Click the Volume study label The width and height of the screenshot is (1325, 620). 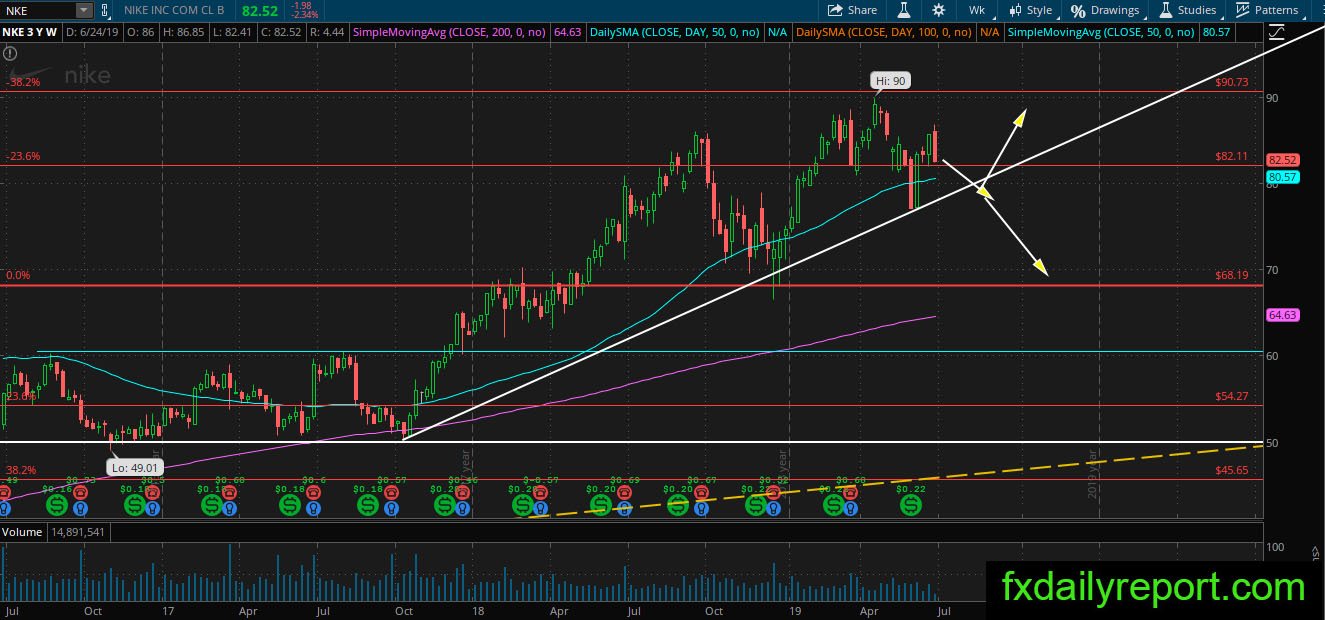(x=22, y=532)
